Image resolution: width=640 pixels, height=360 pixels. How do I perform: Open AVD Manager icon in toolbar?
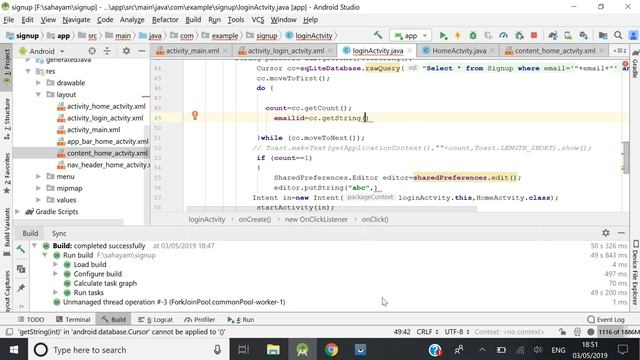(568, 36)
